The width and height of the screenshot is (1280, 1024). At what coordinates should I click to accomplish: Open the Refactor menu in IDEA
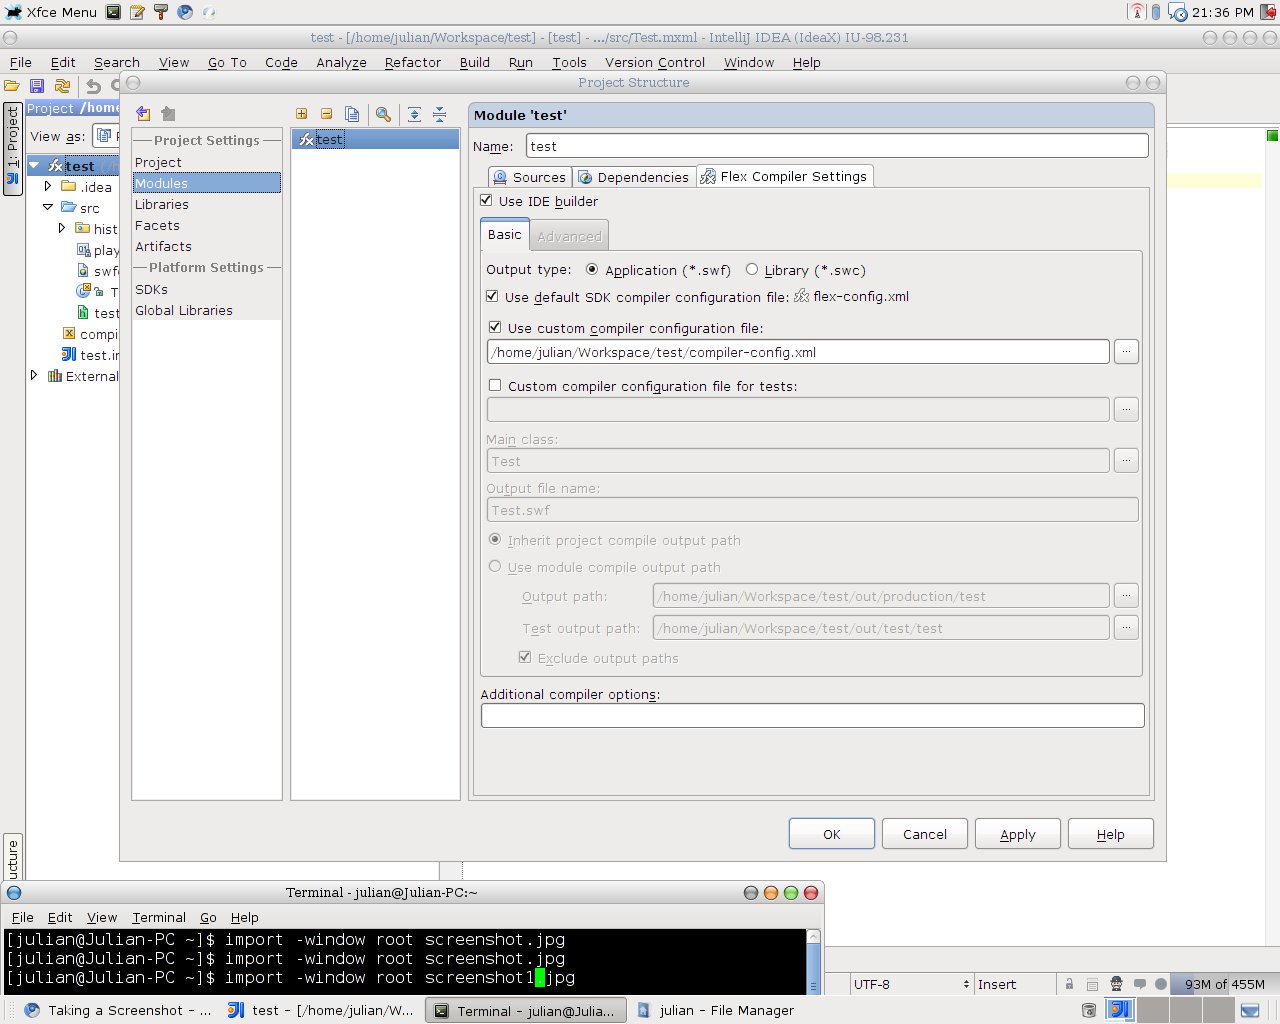click(x=413, y=62)
